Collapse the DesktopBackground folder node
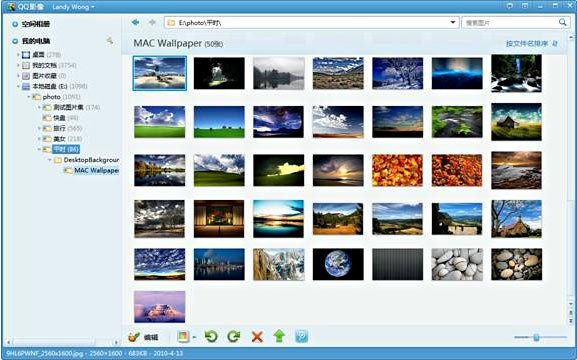 coord(50,160)
